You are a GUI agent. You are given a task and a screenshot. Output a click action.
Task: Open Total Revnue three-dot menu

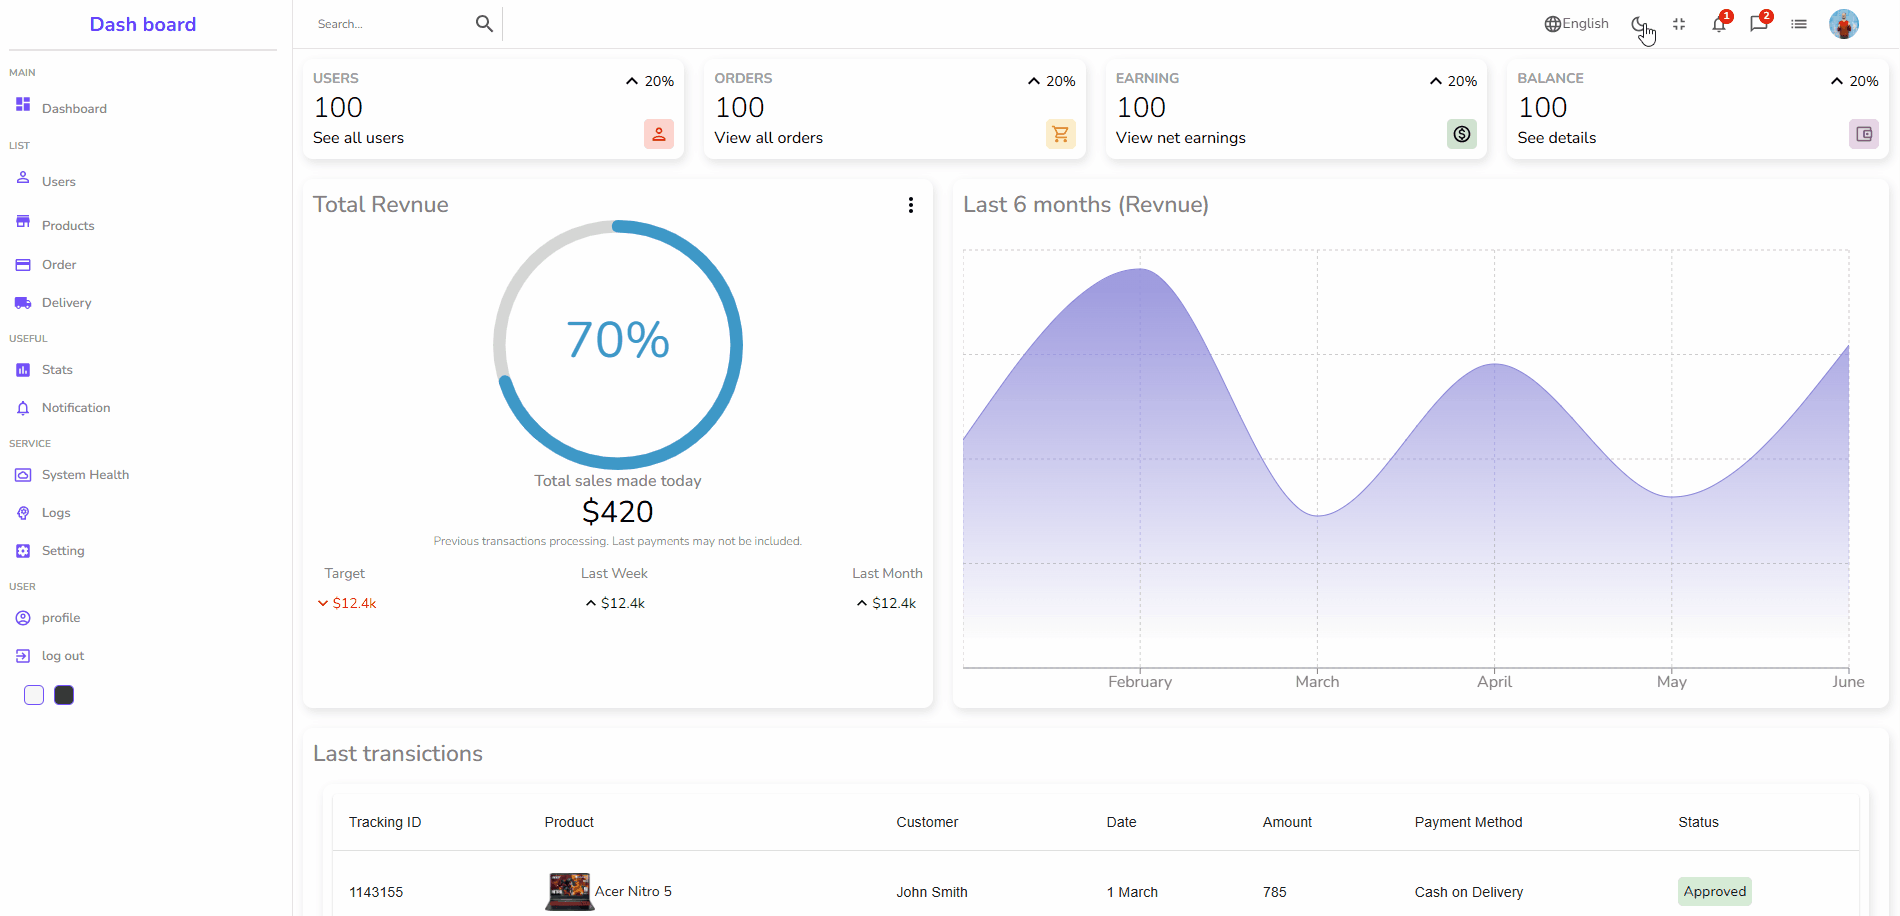[x=911, y=205]
